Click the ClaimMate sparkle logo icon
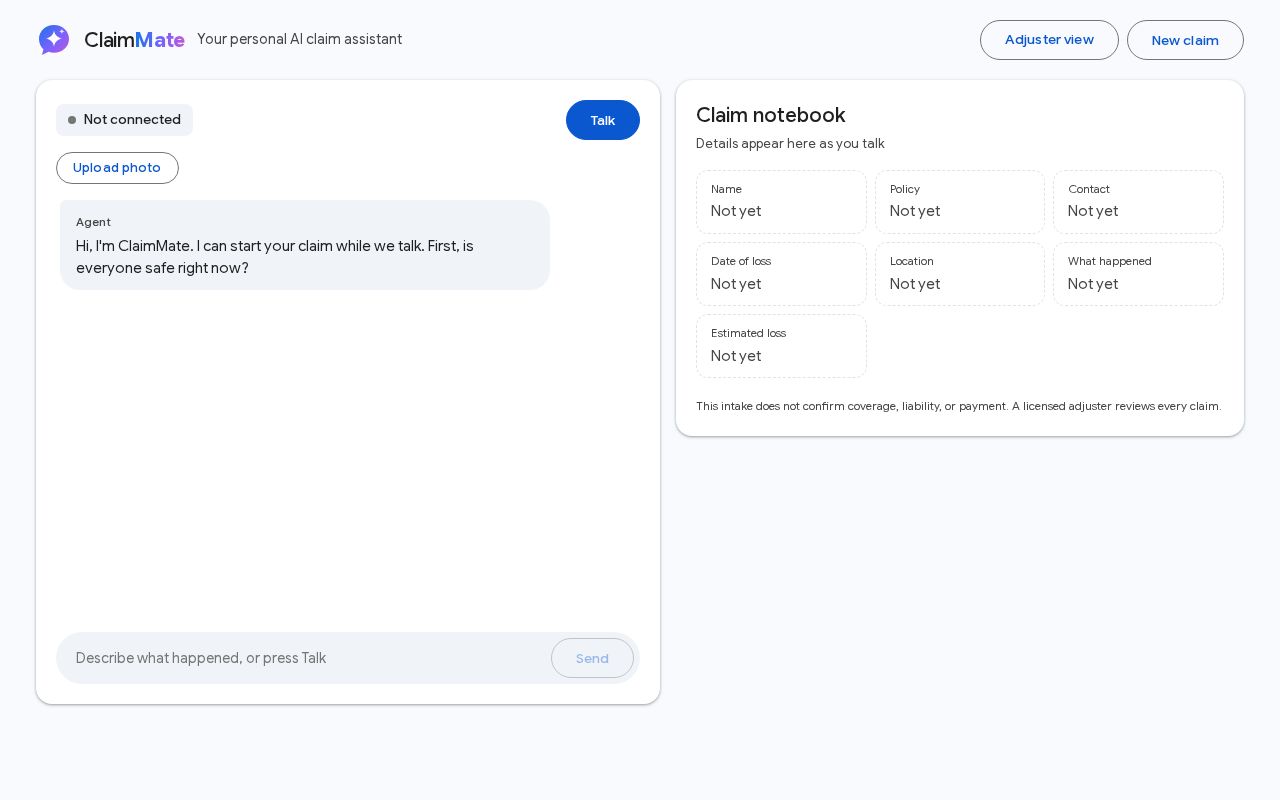 click(x=54, y=40)
